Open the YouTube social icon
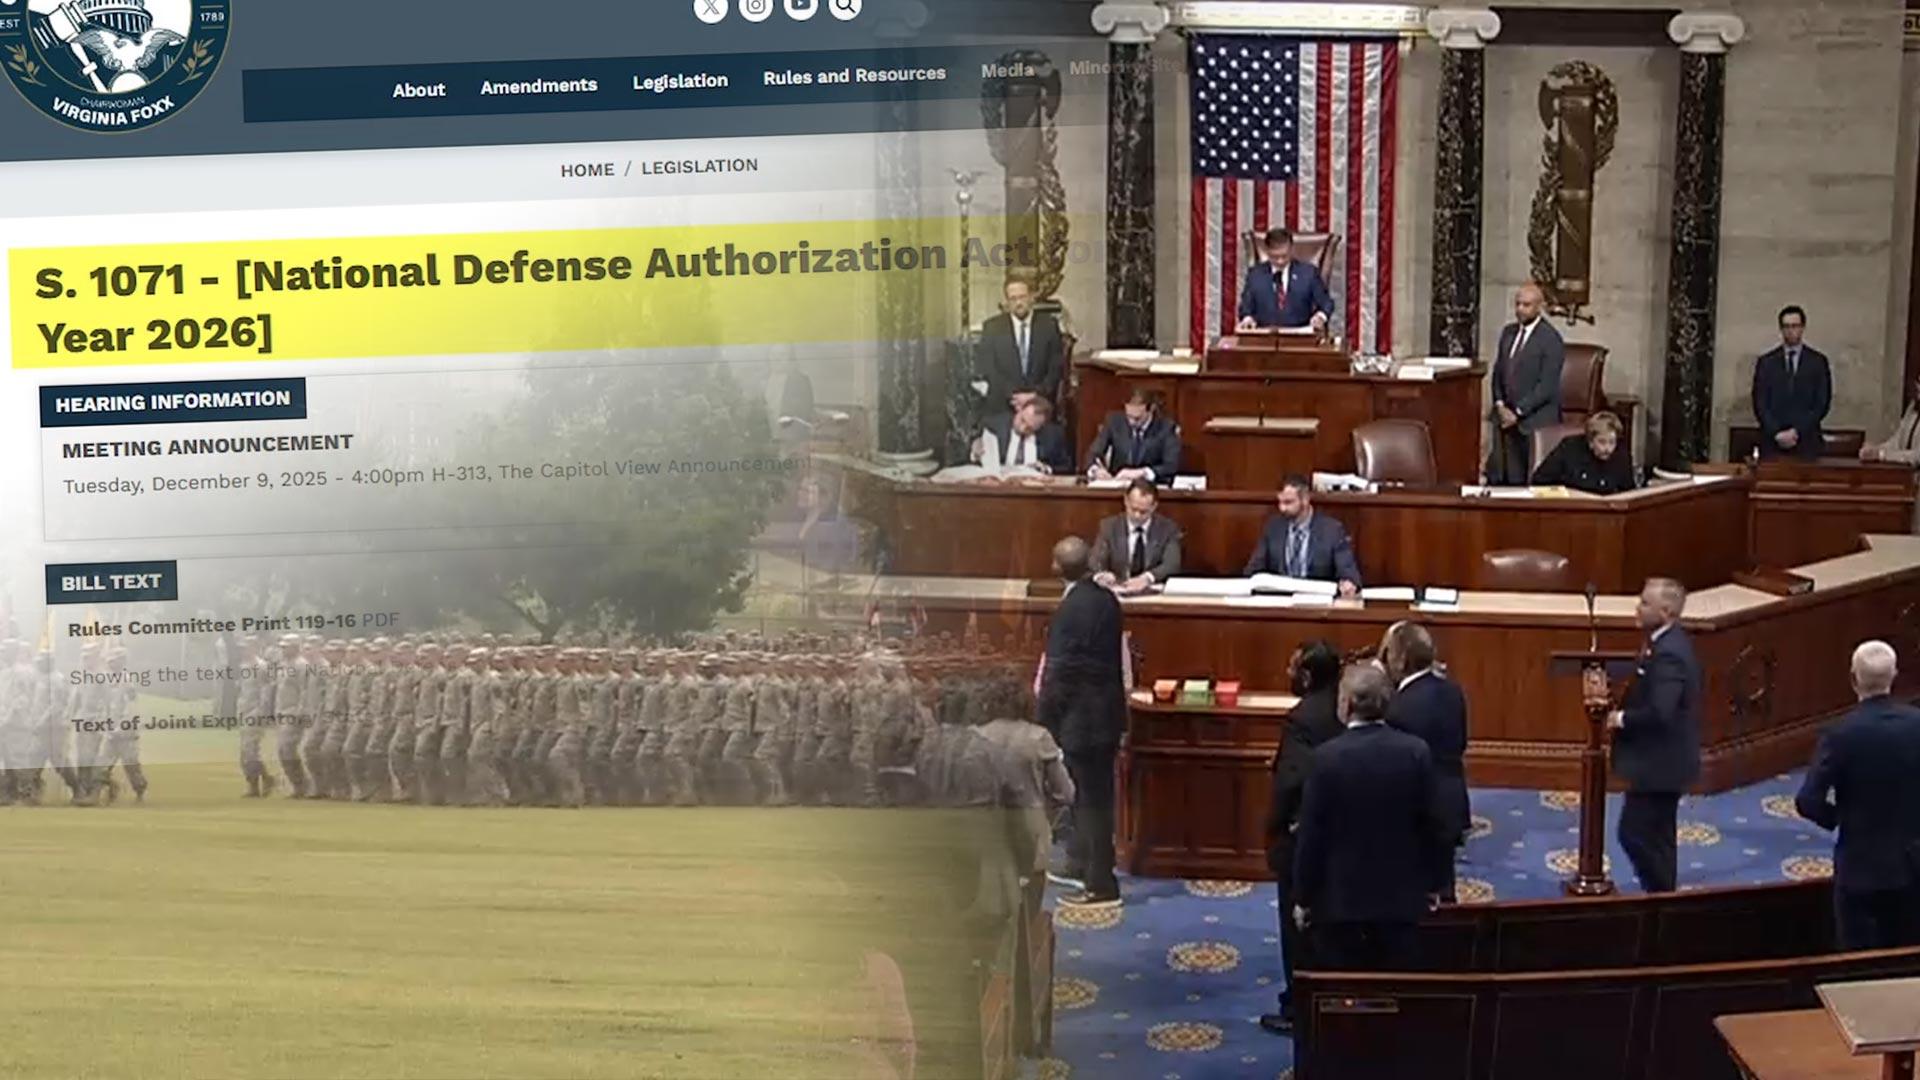Image resolution: width=1920 pixels, height=1080 pixels. click(x=800, y=7)
